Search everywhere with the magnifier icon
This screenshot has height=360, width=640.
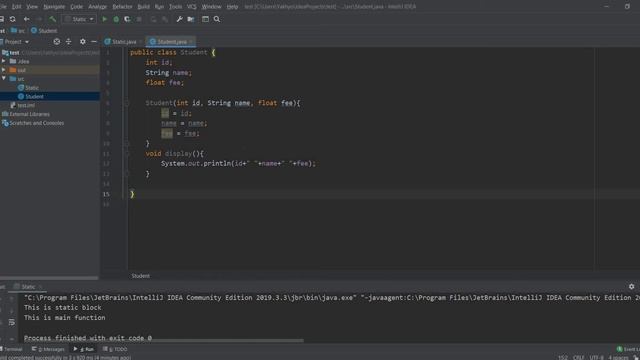217,19
